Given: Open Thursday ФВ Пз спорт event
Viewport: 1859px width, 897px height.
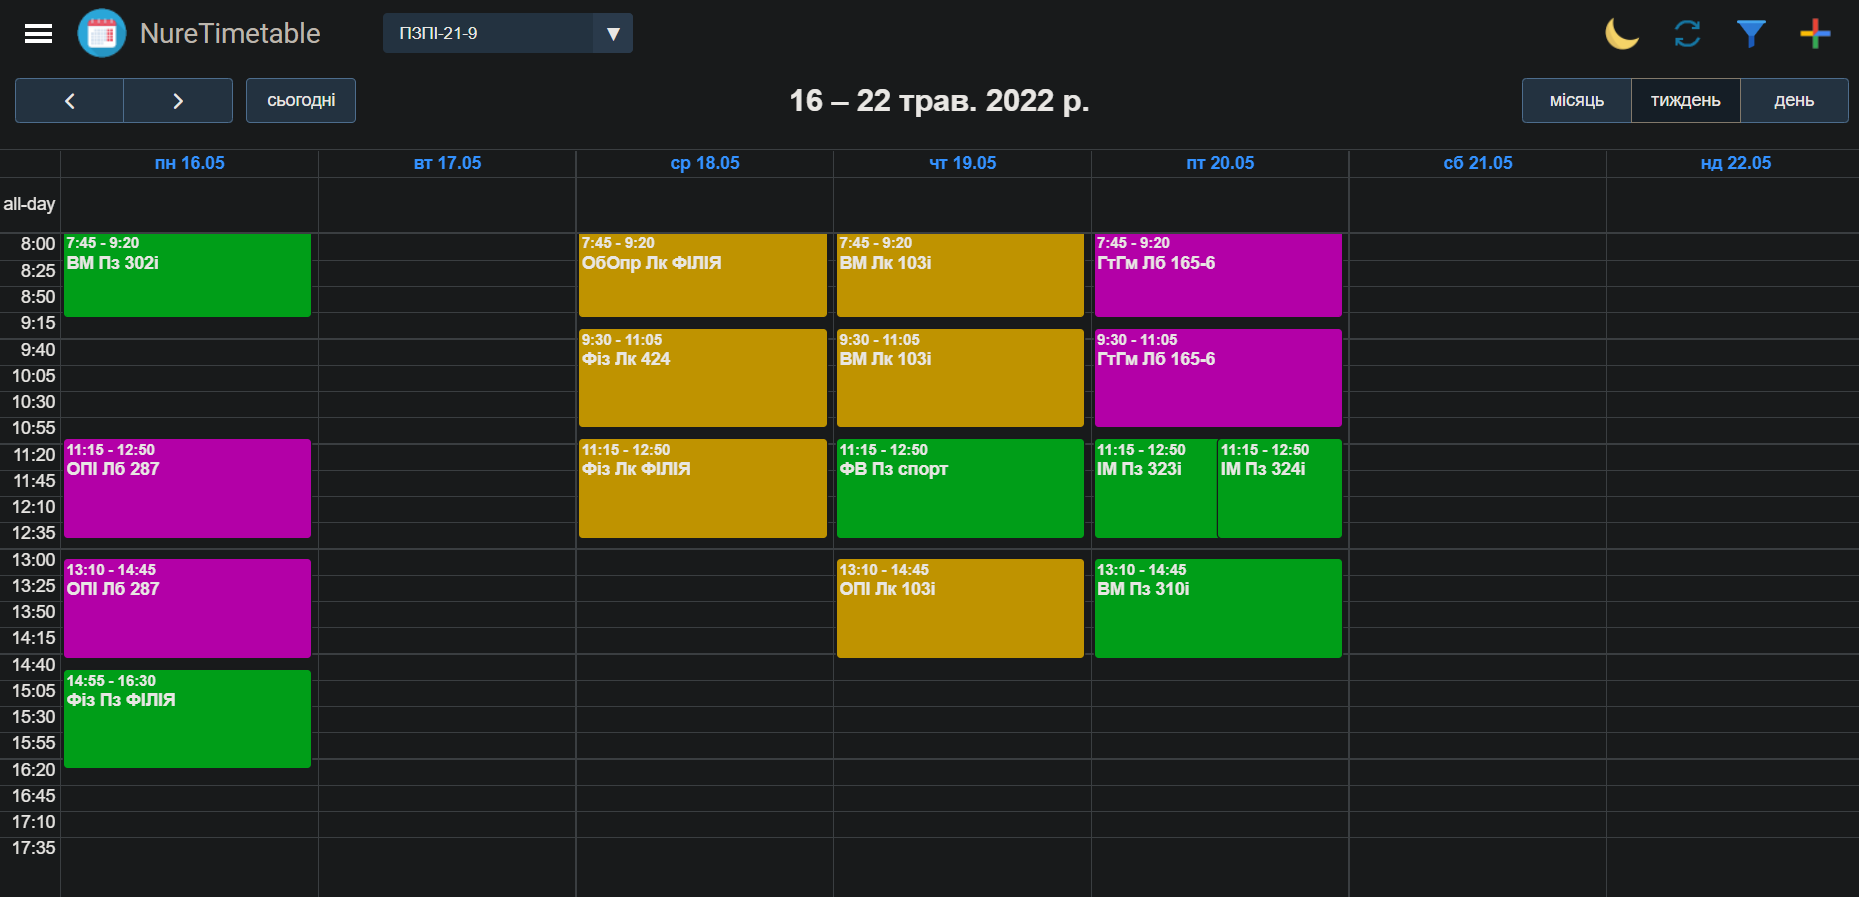Looking at the screenshot, I should (x=960, y=488).
